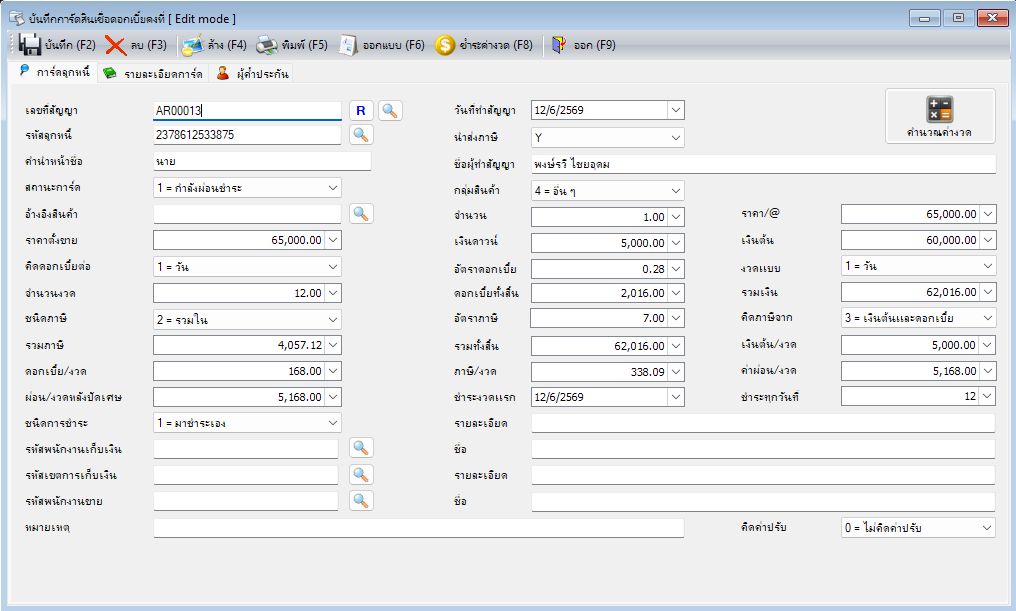
Task: Click the save floppy disk icon (F2)
Action: click(30, 45)
